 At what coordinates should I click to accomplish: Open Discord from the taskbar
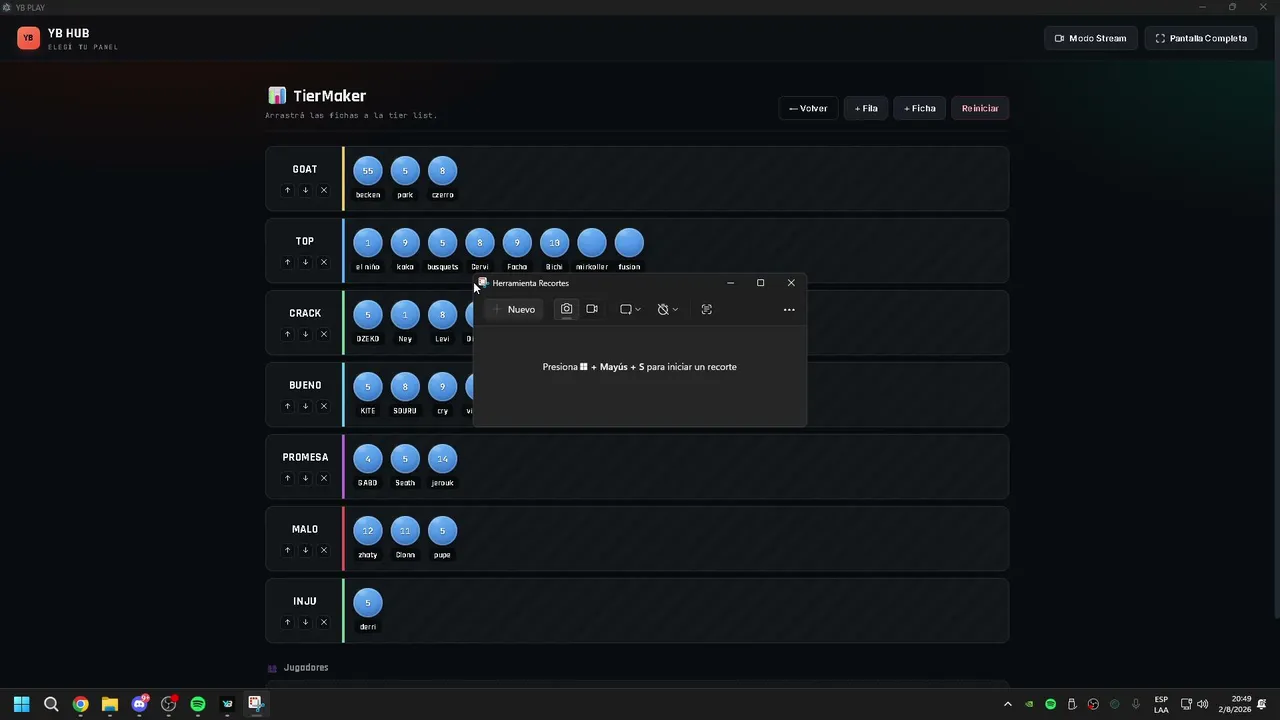point(139,704)
